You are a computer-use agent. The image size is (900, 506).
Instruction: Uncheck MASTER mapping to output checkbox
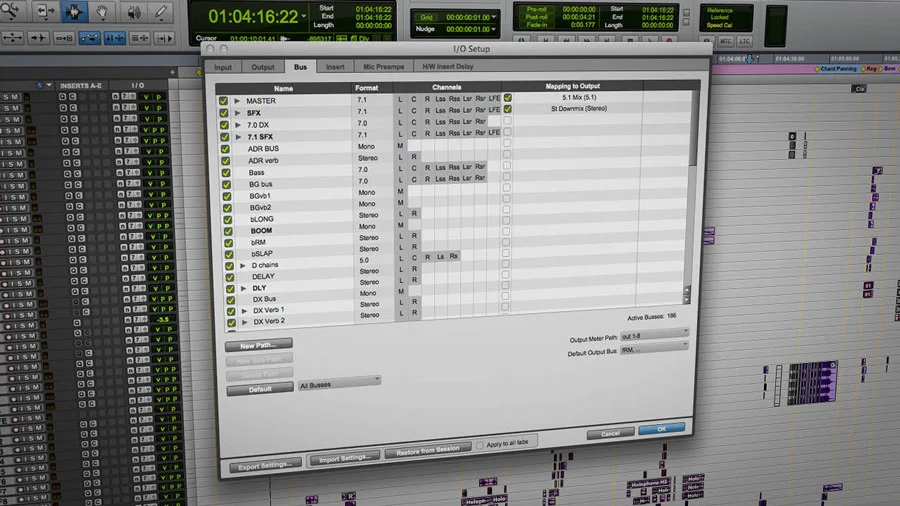pyautogui.click(x=507, y=98)
